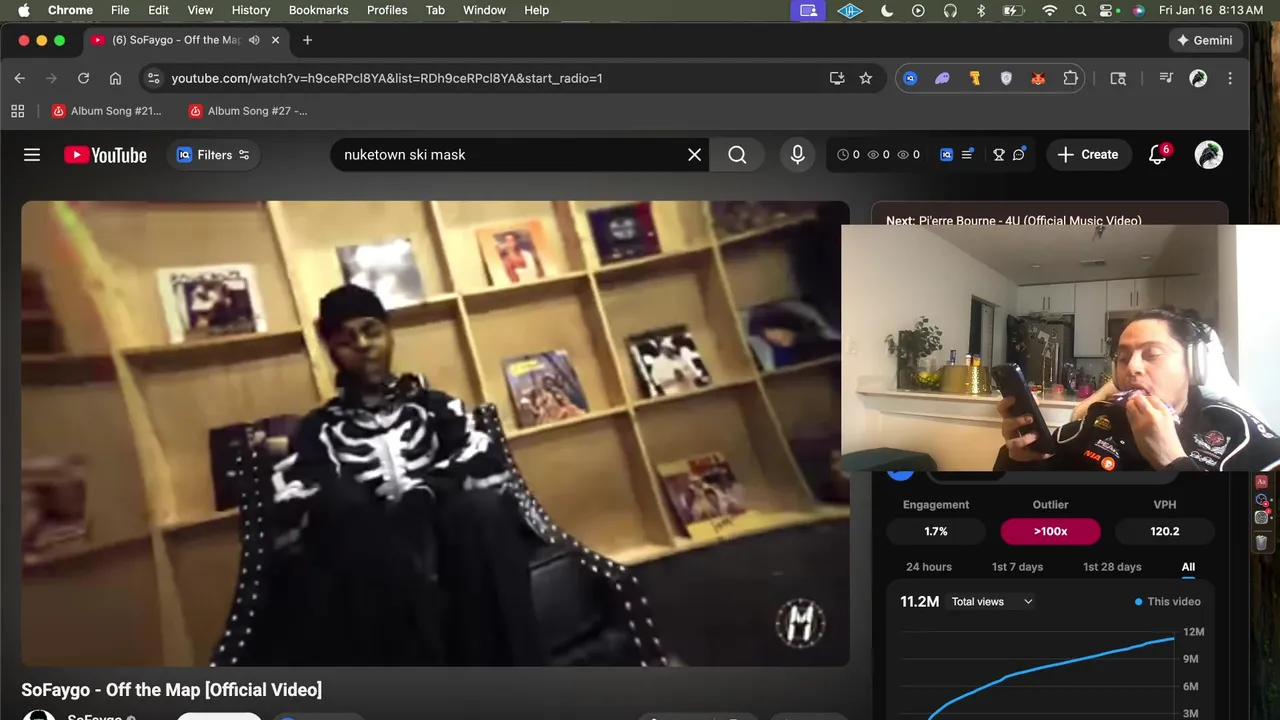Open Album Song #27 bookmark
This screenshot has width=1280, height=720.
[x=248, y=111]
